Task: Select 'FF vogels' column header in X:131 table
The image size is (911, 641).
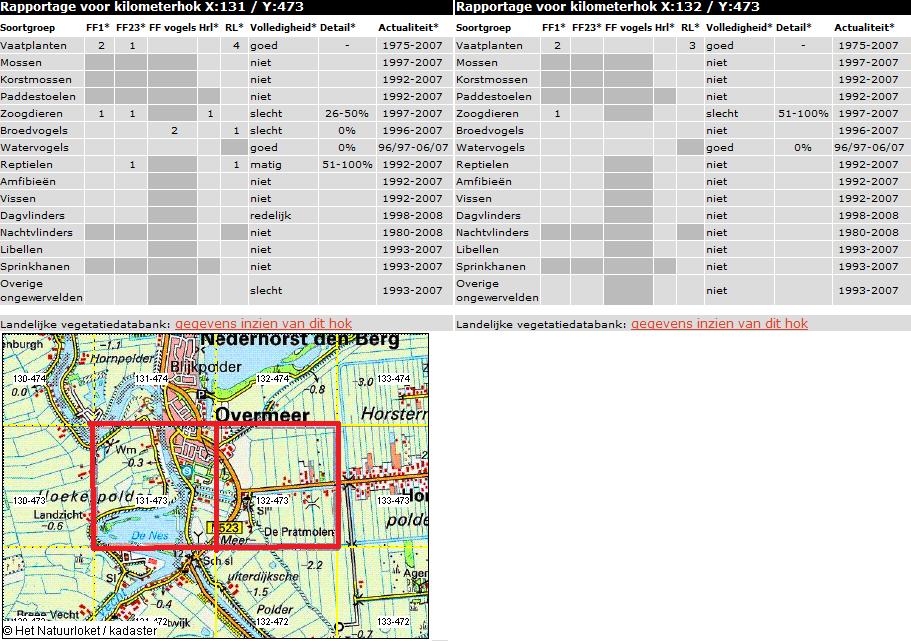Action: (x=173, y=28)
